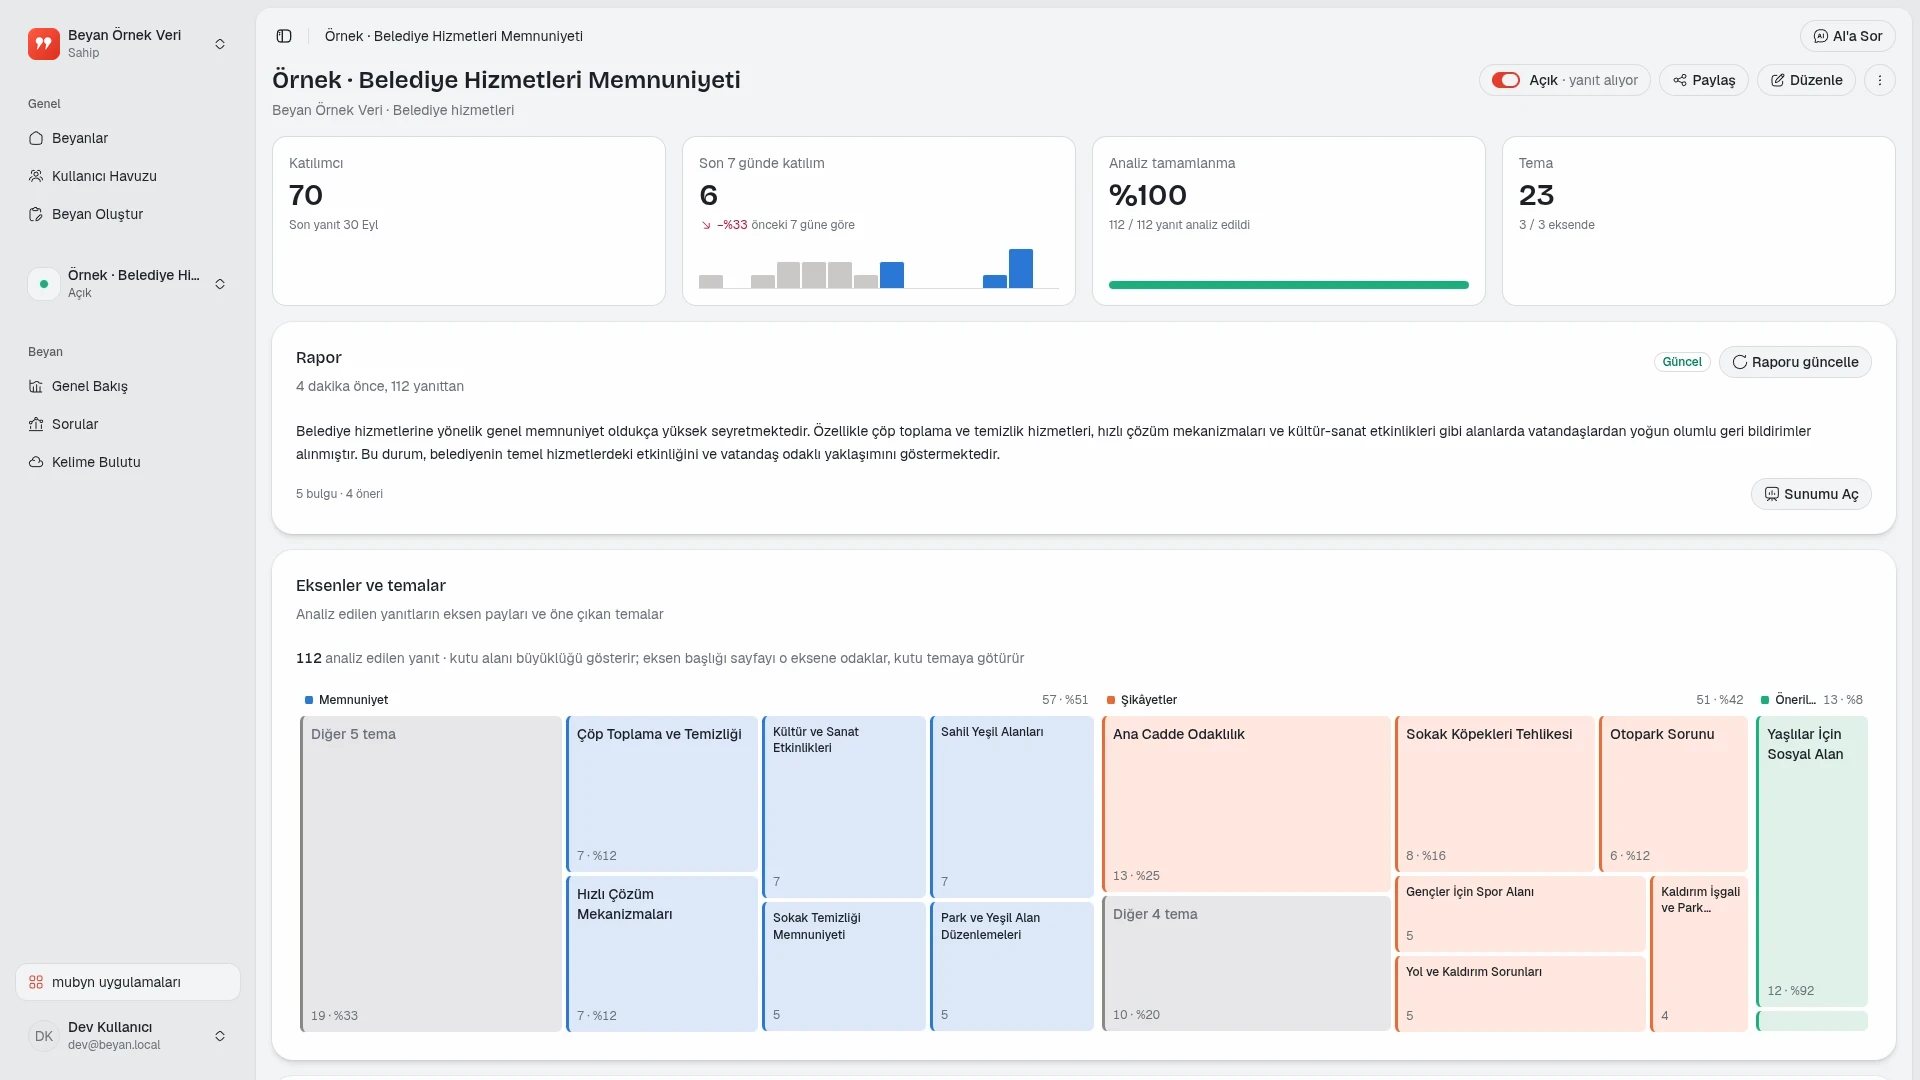1920x1080 pixels.
Task: Click the DK user avatar
Action: pyautogui.click(x=44, y=1036)
